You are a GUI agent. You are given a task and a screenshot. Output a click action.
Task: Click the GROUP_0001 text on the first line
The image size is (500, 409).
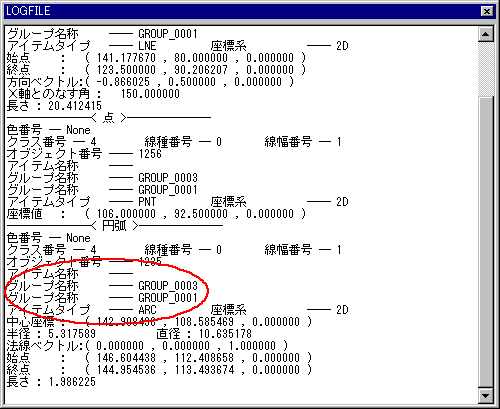tap(168, 34)
